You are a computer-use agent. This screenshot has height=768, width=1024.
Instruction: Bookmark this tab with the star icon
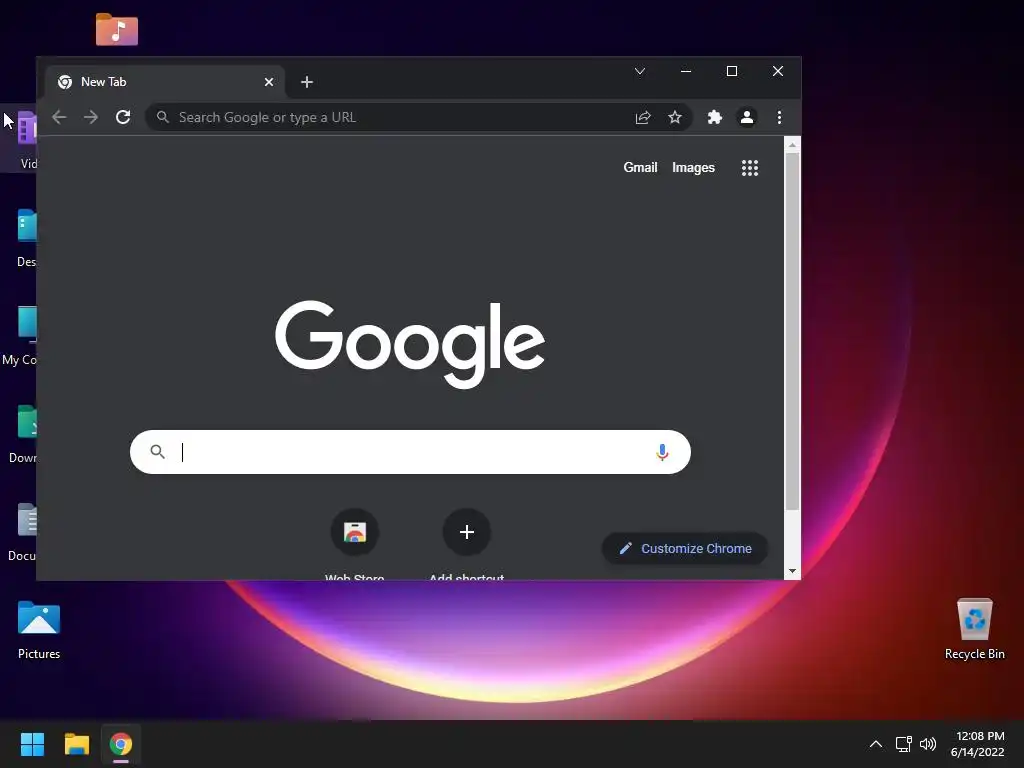(x=675, y=118)
